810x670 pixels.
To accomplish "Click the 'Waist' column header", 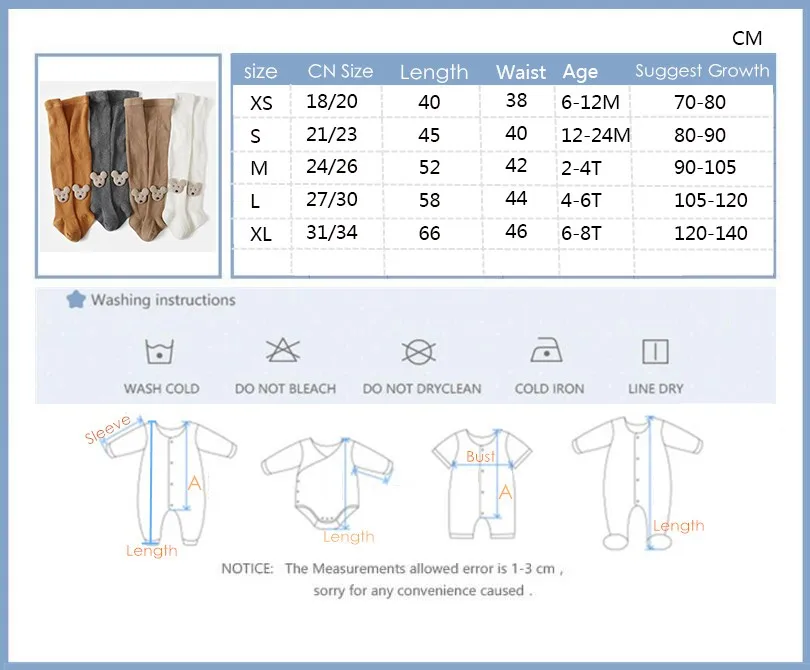I will [521, 72].
